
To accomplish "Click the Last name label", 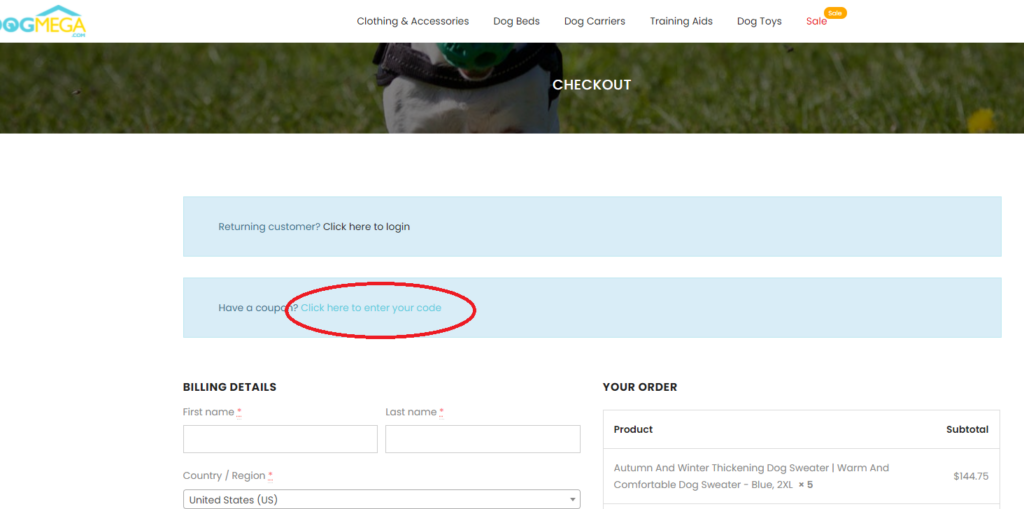I will point(415,412).
